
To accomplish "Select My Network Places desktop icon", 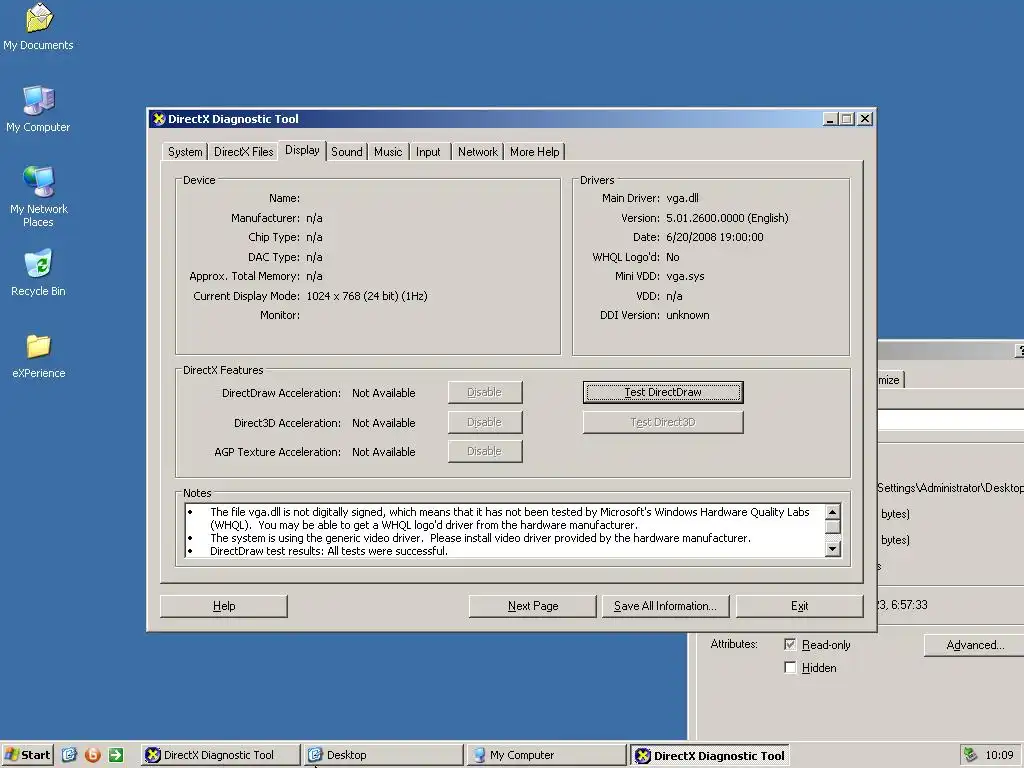I will [x=39, y=196].
